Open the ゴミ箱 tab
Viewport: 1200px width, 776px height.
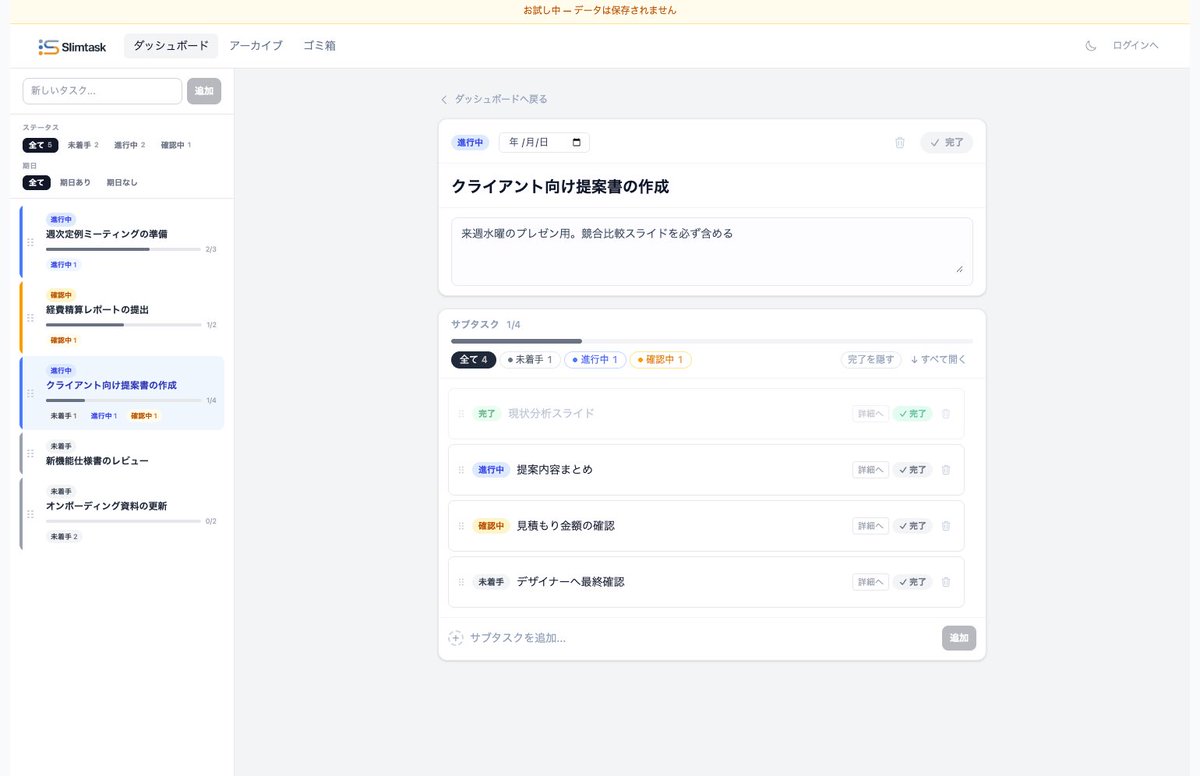click(x=319, y=45)
